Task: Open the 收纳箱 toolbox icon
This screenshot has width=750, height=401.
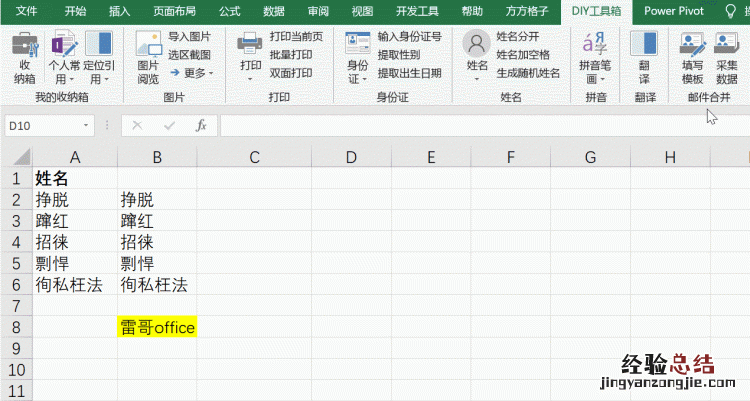Action: 24,57
